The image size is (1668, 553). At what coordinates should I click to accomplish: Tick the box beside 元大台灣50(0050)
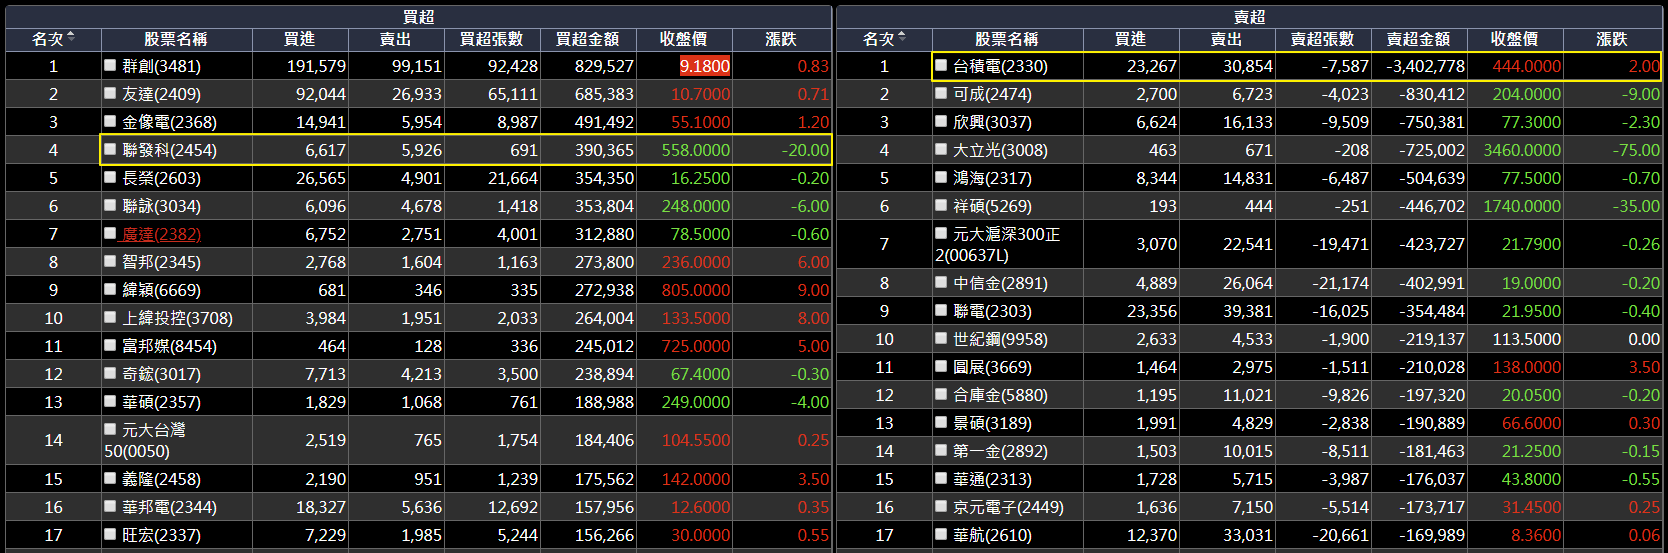(x=111, y=429)
